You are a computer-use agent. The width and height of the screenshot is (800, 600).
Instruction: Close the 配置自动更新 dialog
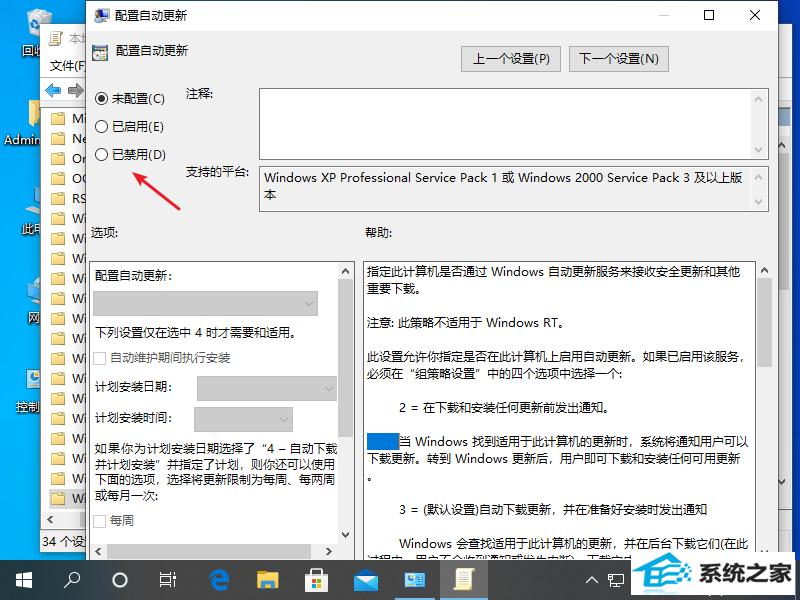(x=755, y=15)
